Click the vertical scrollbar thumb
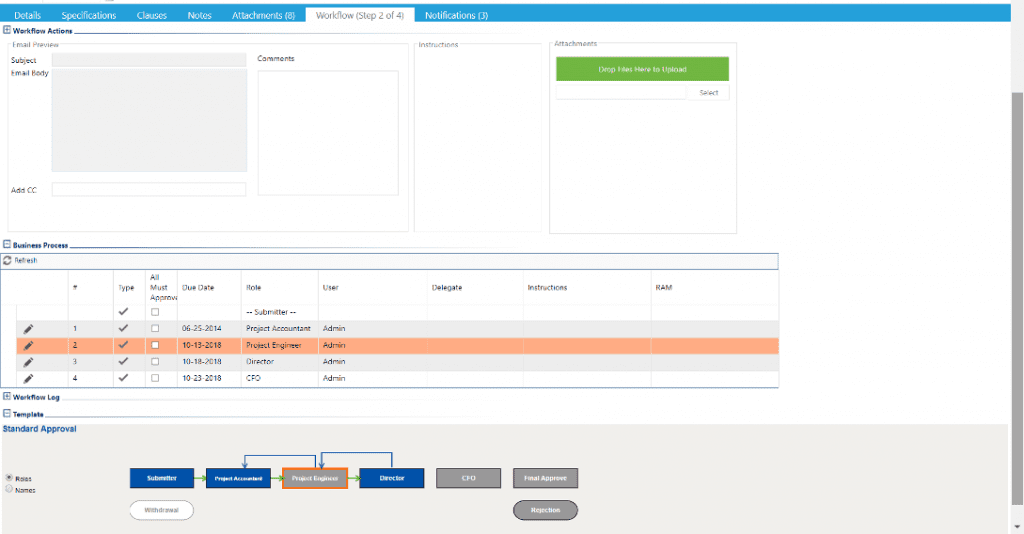This screenshot has height=534, width=1024. point(1017,298)
